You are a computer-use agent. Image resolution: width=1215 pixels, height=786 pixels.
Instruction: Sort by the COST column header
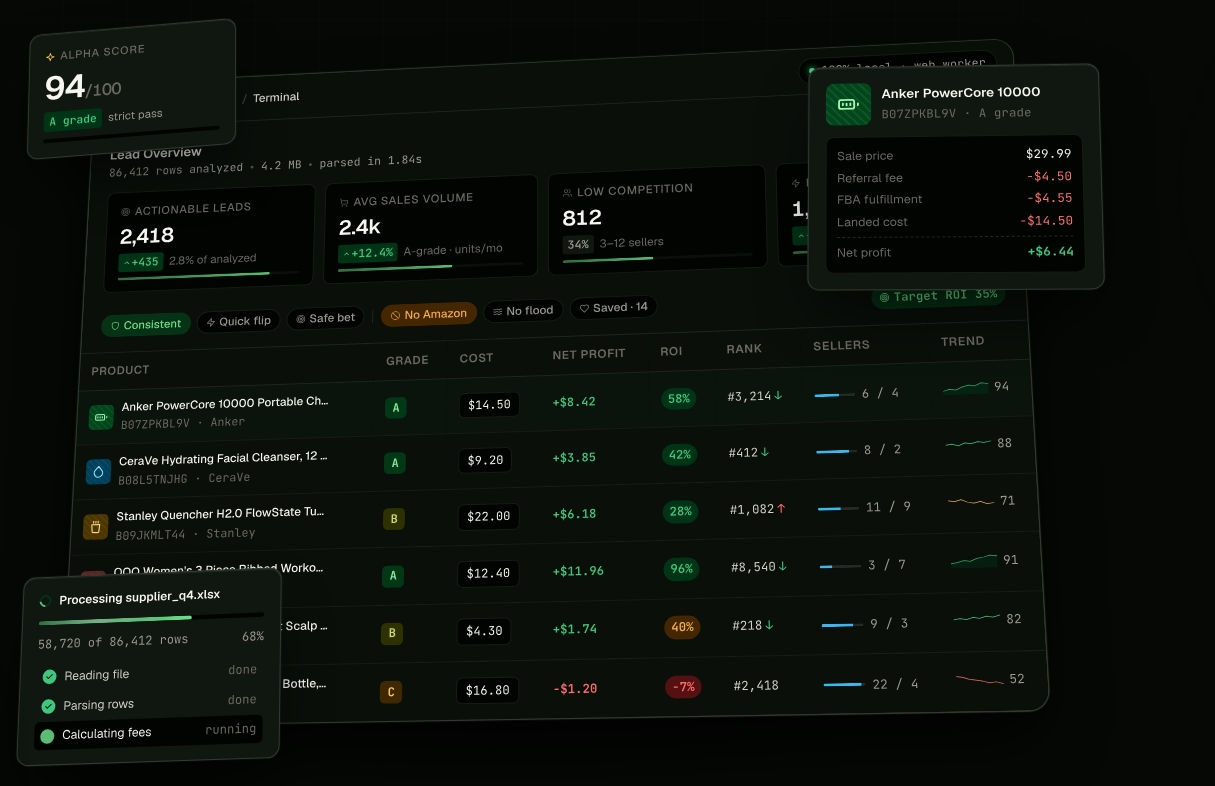click(476, 358)
